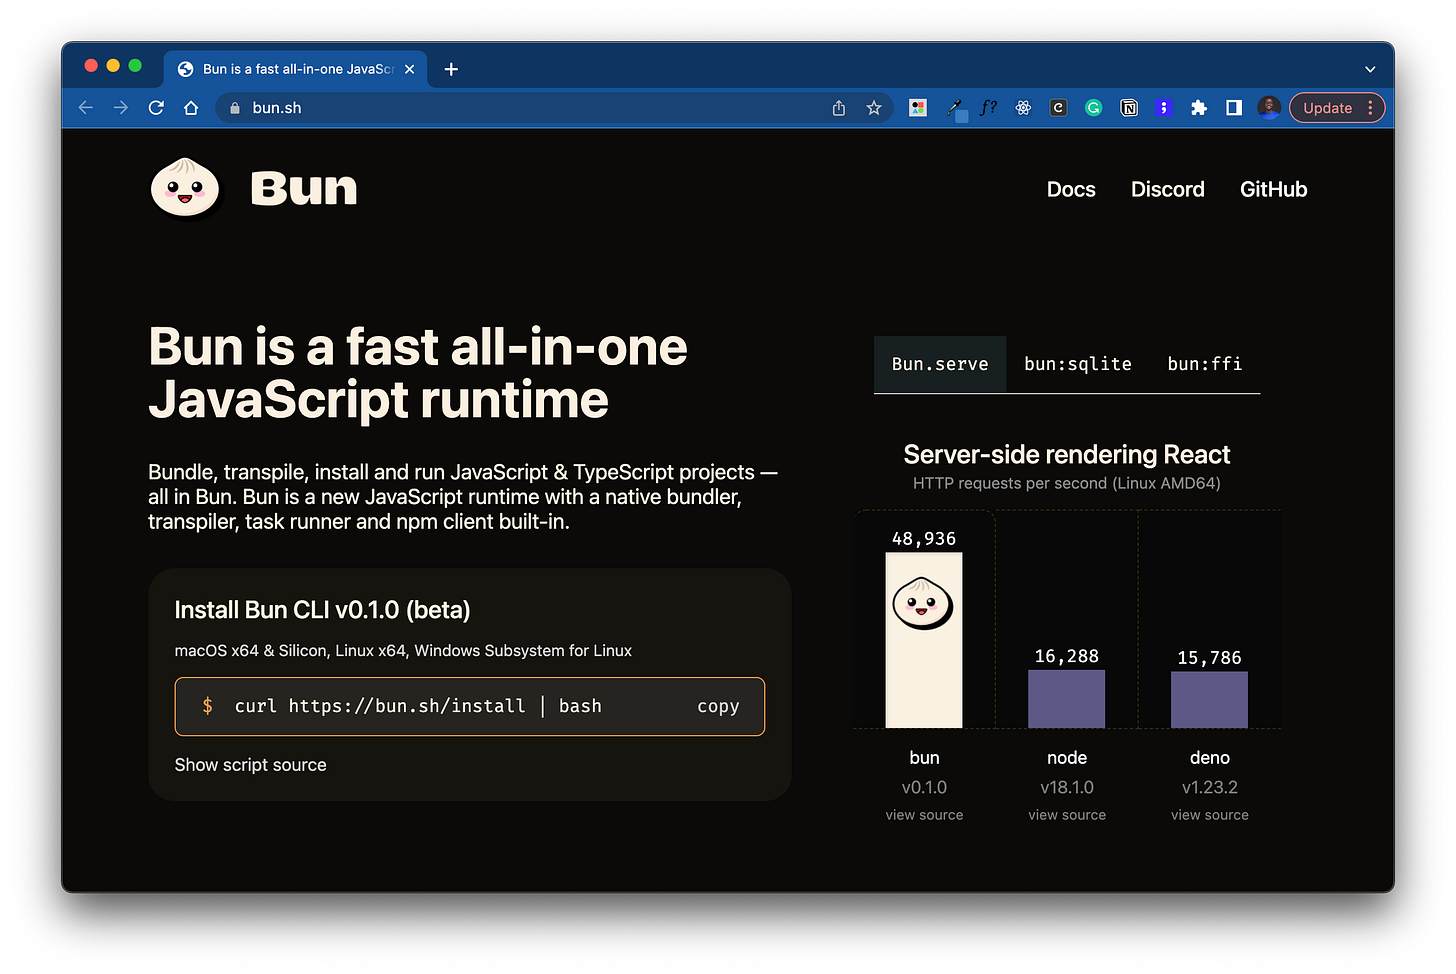Expand Show script source
The image size is (1456, 974).
pos(250,765)
